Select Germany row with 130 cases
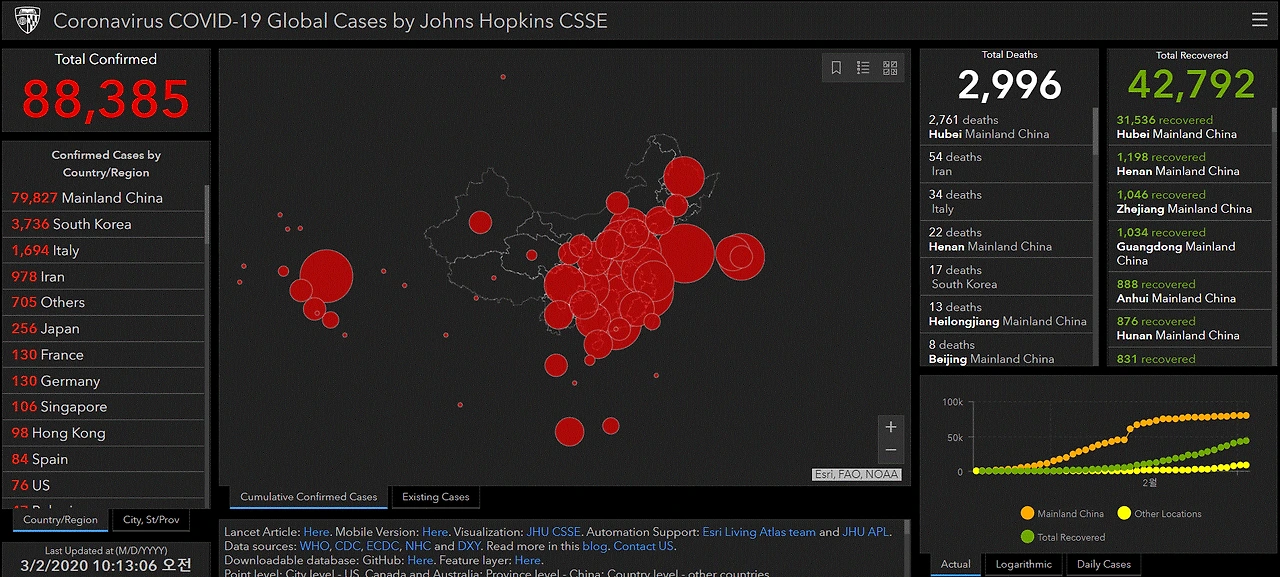Viewport: 1280px width, 577px height. 104,381
